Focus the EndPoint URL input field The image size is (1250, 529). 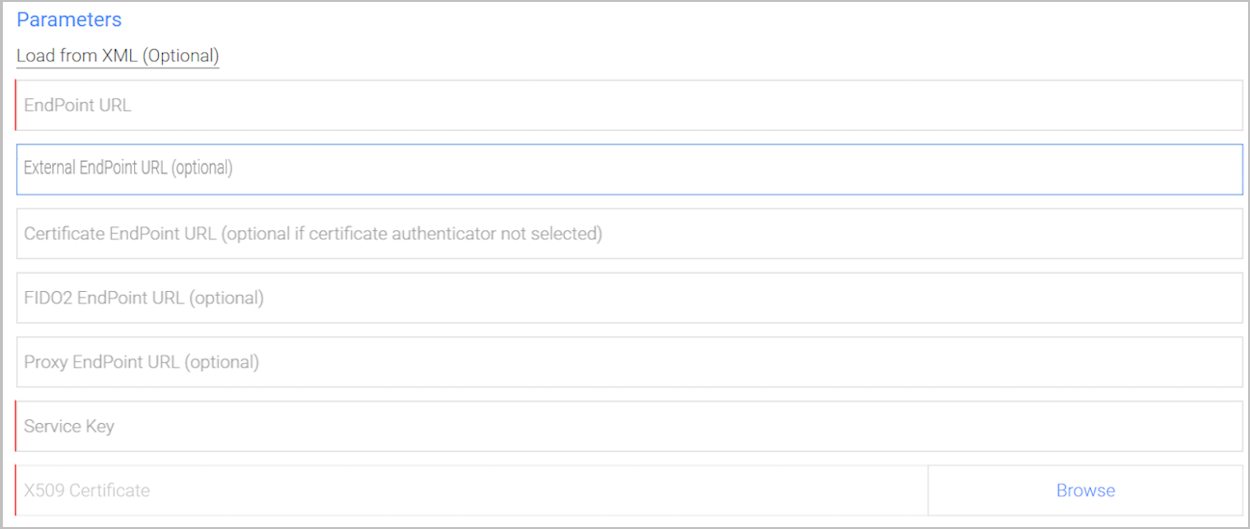[629, 105]
